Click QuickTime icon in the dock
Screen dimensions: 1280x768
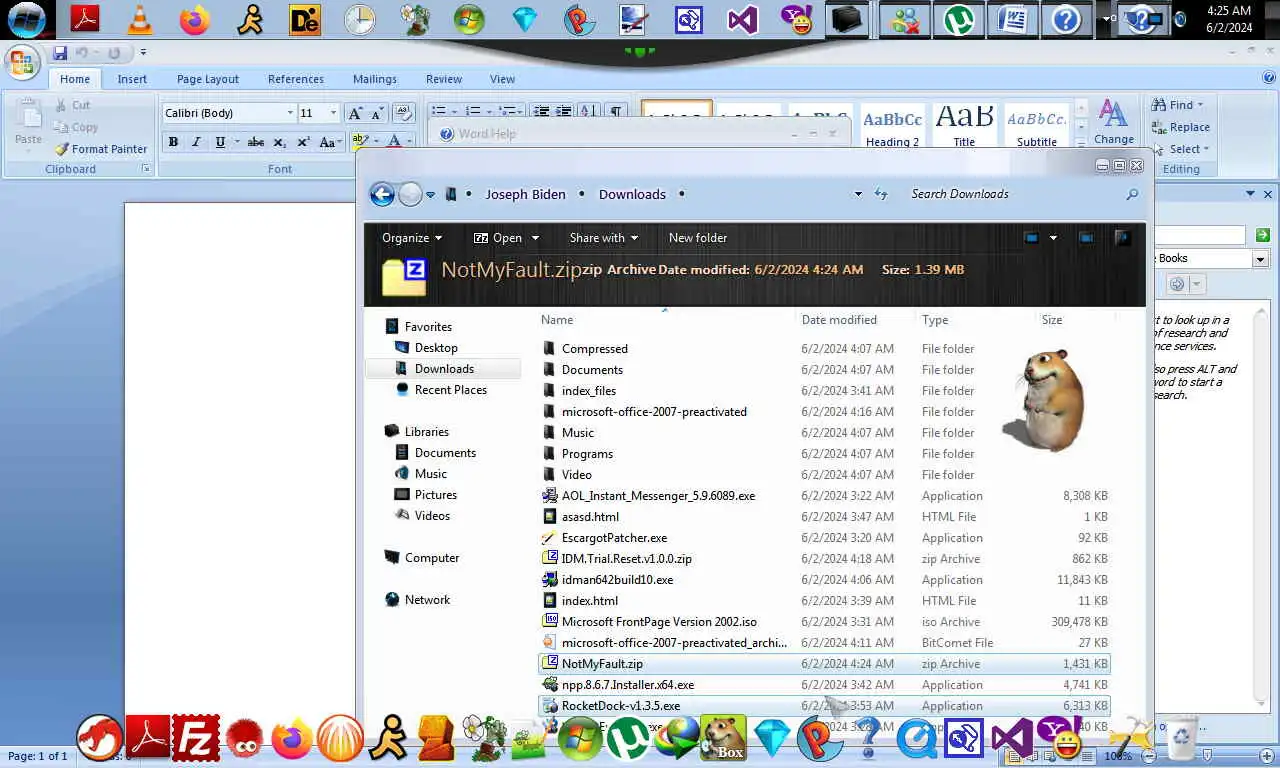click(x=916, y=740)
